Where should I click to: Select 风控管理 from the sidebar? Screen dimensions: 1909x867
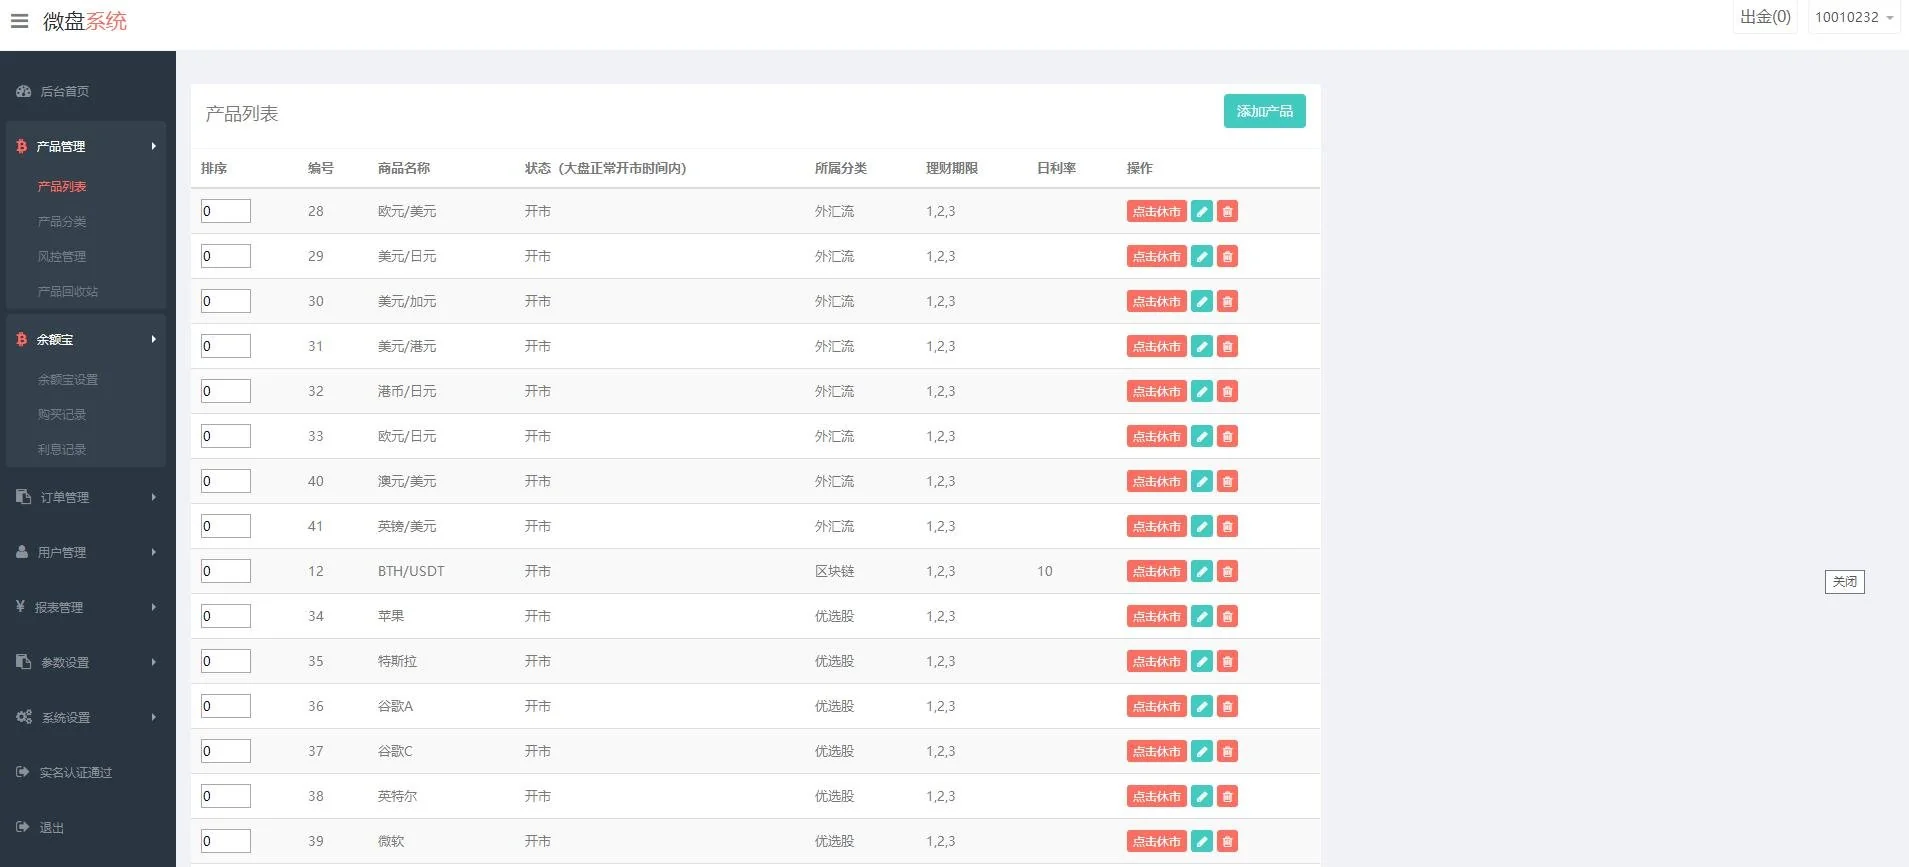pyautogui.click(x=62, y=256)
